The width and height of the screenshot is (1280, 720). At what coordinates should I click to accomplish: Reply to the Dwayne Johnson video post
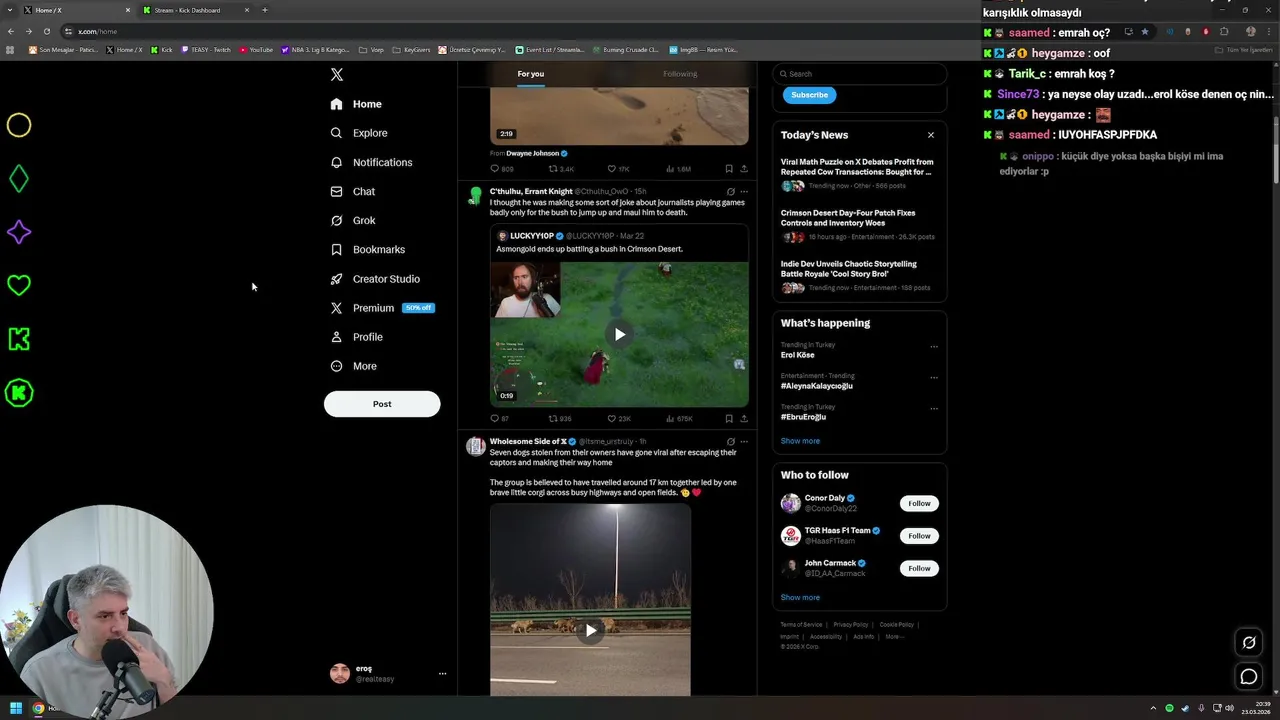(501, 169)
